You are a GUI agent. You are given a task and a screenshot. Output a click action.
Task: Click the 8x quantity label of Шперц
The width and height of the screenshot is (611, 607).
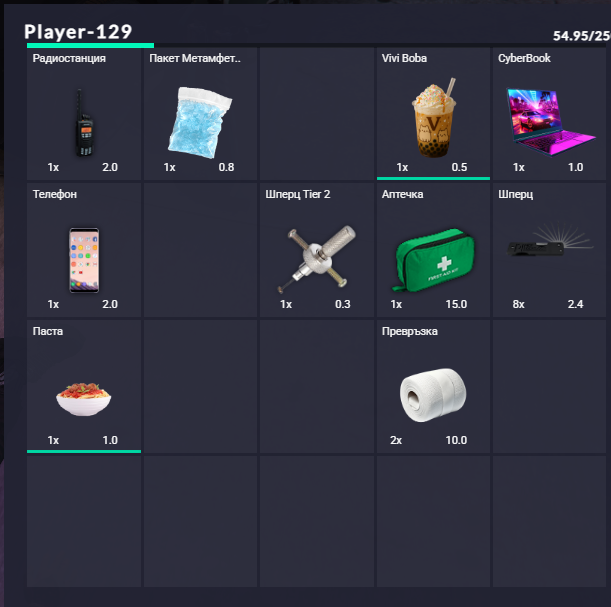[x=518, y=304]
